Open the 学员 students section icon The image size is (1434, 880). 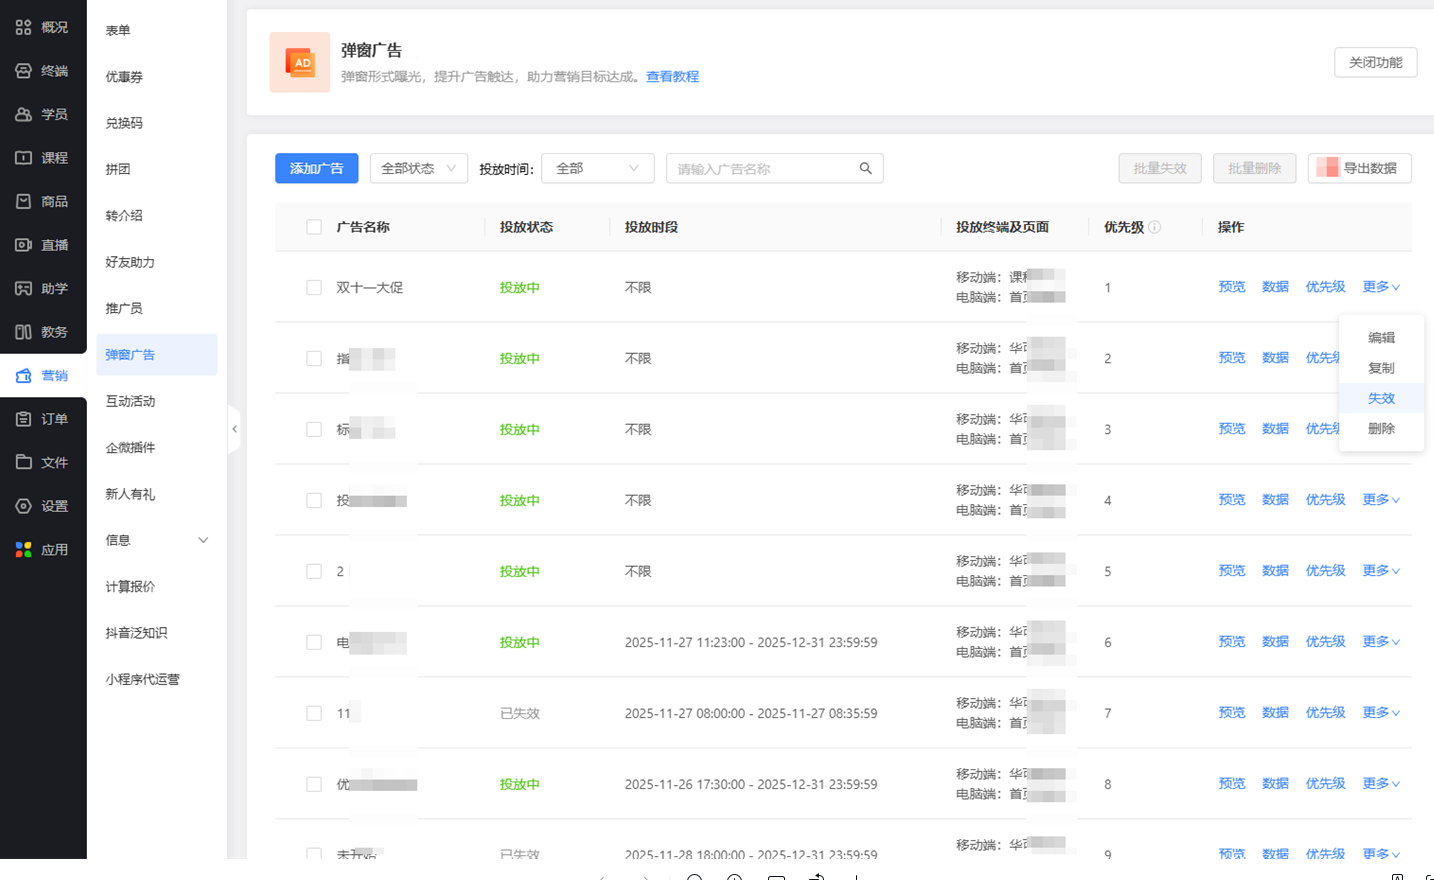click(23, 114)
